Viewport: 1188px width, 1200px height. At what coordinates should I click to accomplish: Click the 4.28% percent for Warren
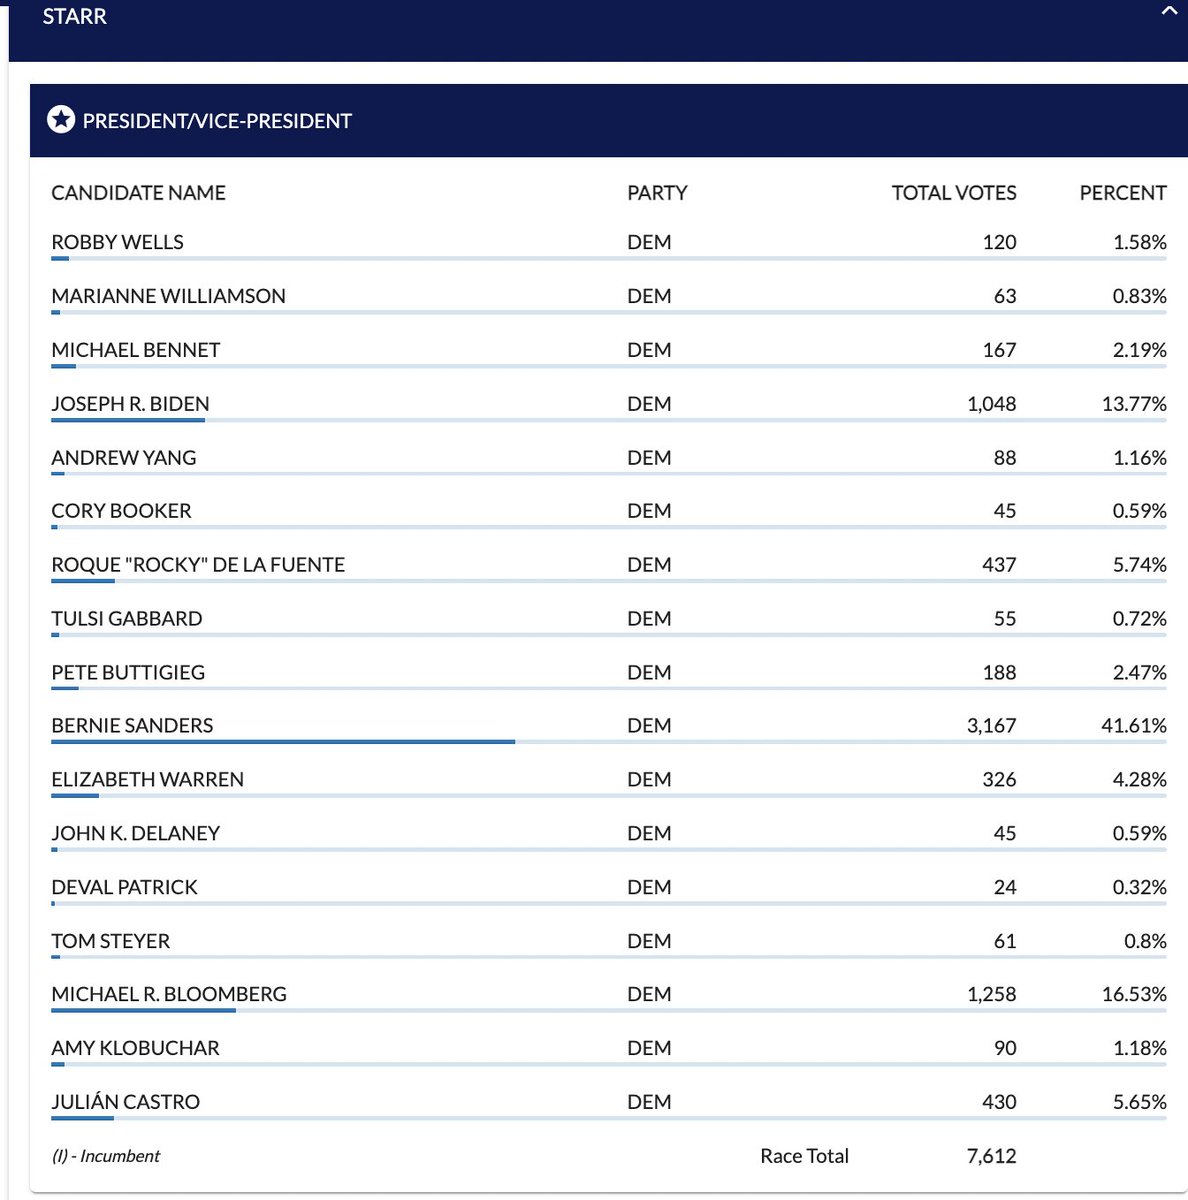pyautogui.click(x=1140, y=780)
